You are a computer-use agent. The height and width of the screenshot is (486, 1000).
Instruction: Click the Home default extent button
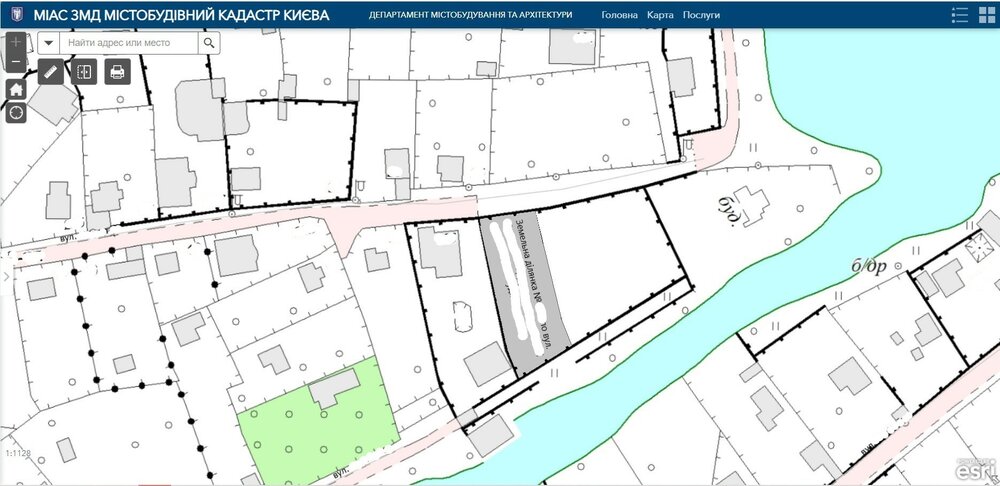coord(16,89)
